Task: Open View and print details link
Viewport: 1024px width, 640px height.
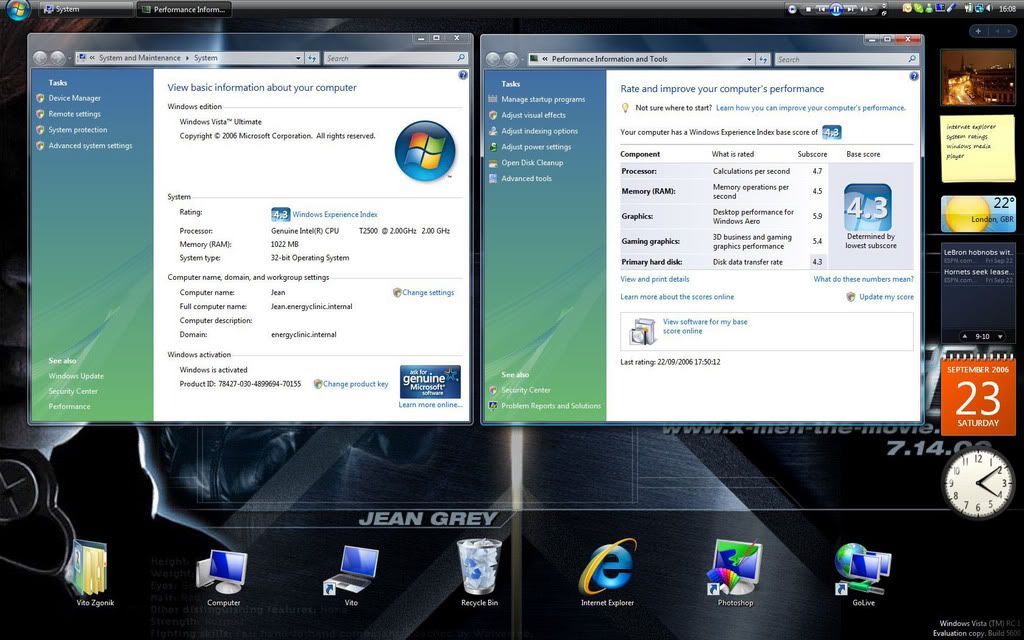Action: pos(655,279)
